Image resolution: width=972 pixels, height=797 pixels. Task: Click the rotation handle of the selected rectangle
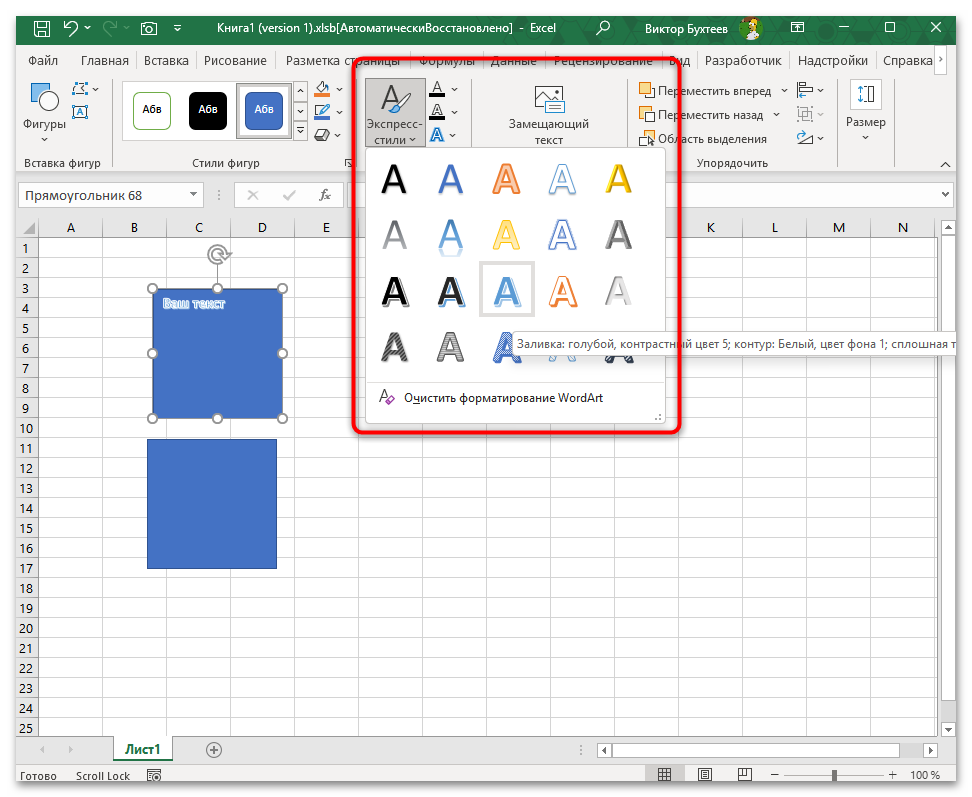pos(218,254)
